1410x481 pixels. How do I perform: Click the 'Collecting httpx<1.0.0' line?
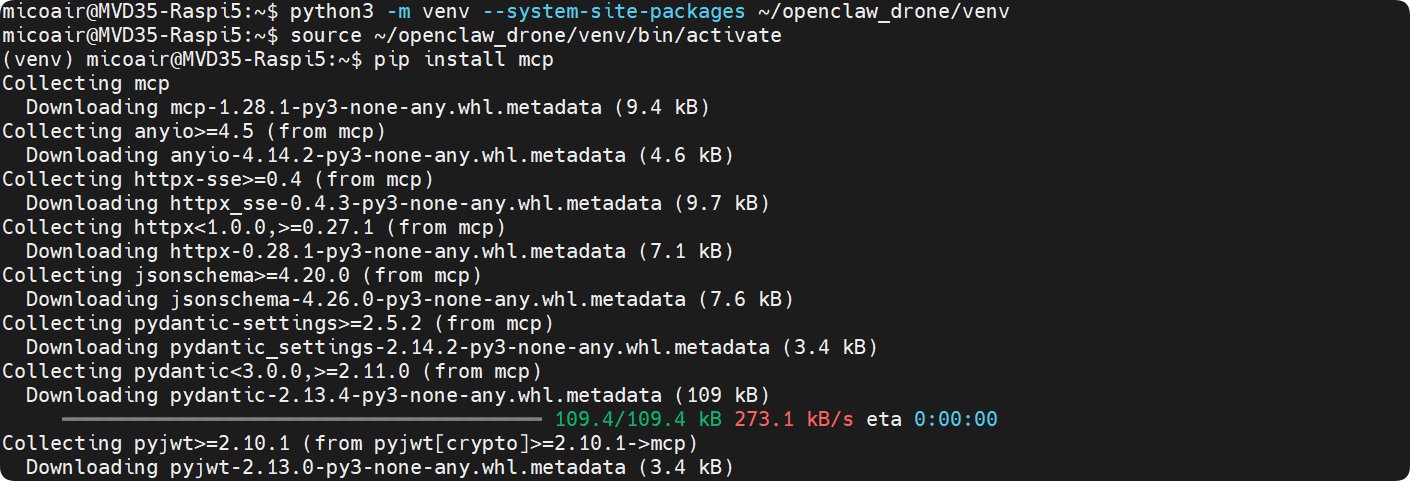(x=254, y=227)
